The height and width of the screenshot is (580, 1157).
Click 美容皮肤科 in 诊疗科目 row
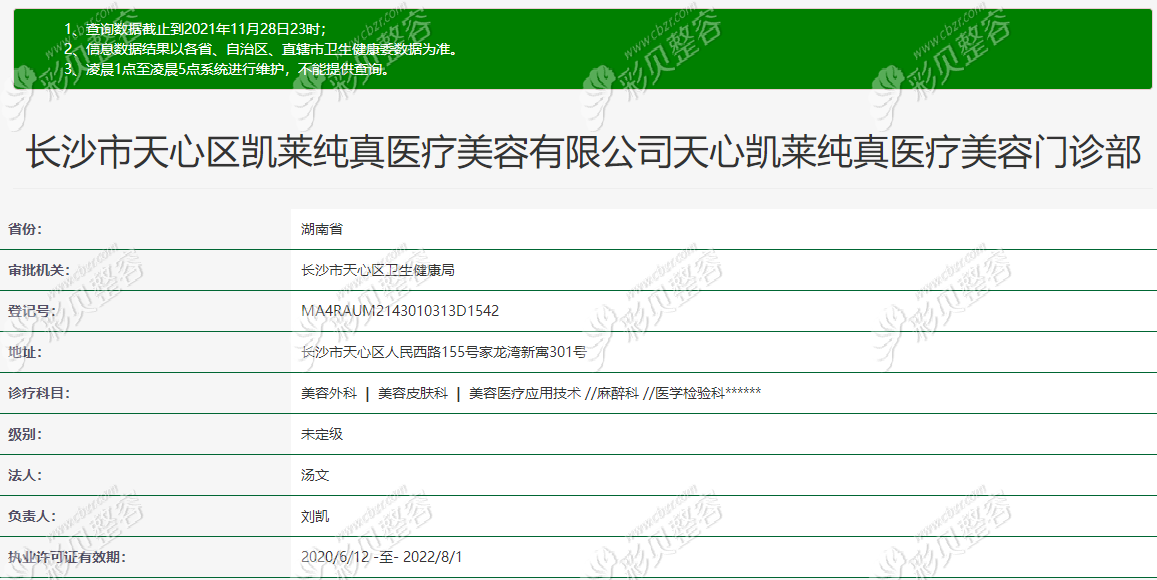pos(412,393)
